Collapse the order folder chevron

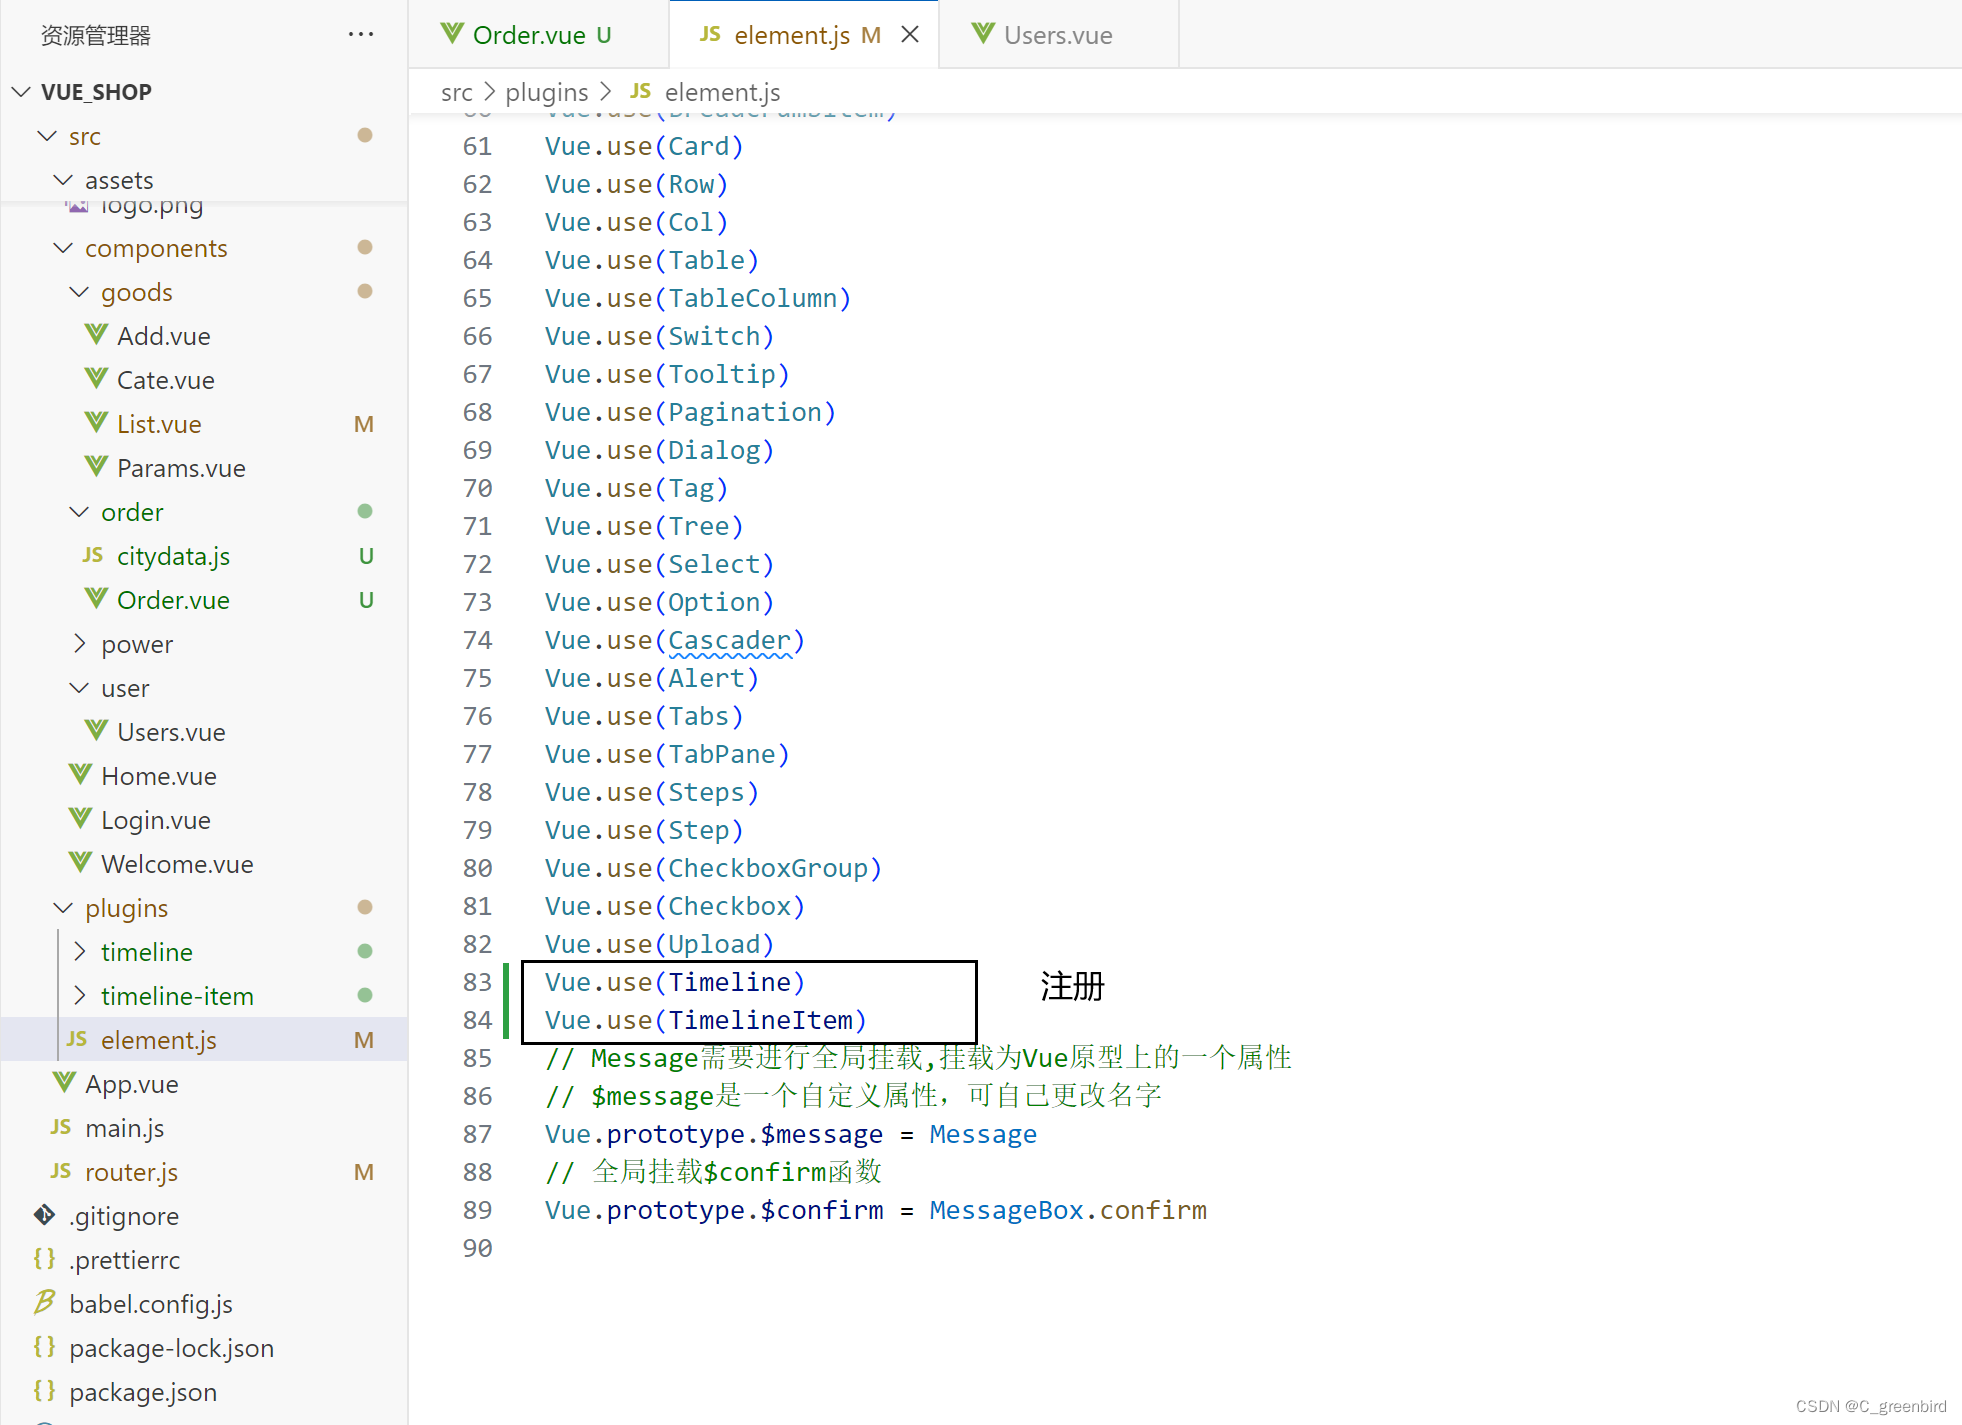[79, 512]
